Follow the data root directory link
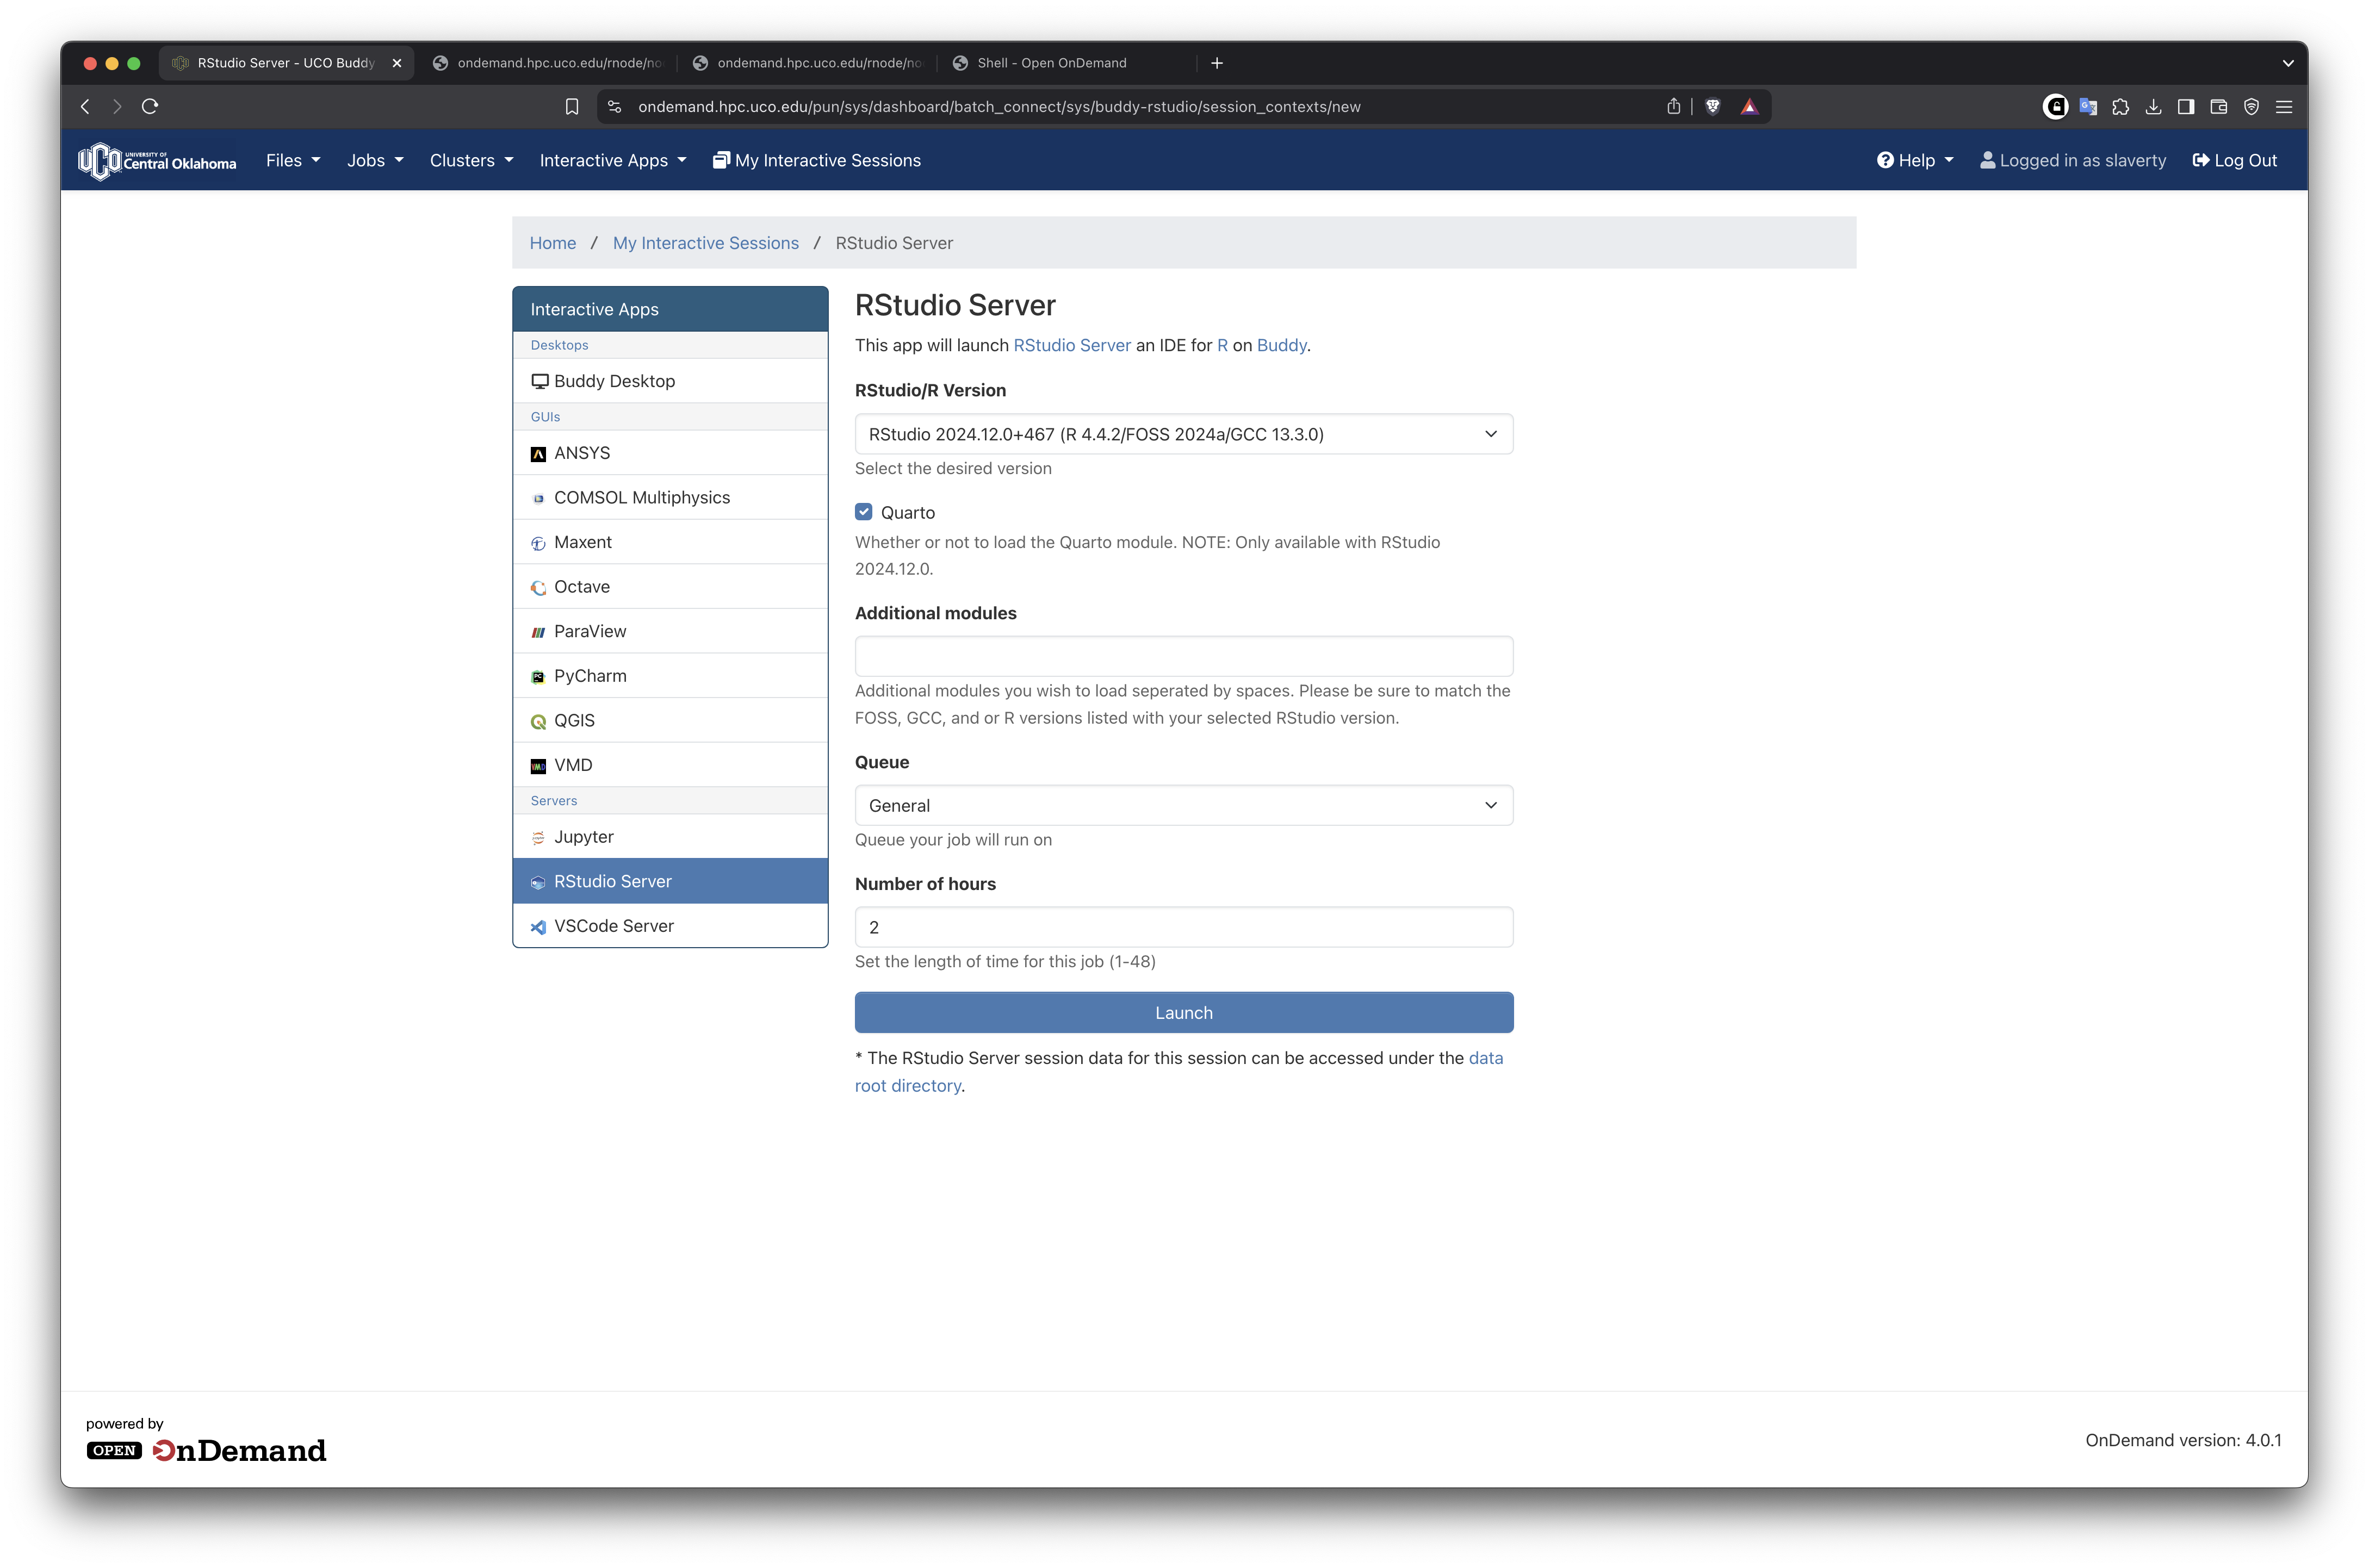 click(907, 1086)
